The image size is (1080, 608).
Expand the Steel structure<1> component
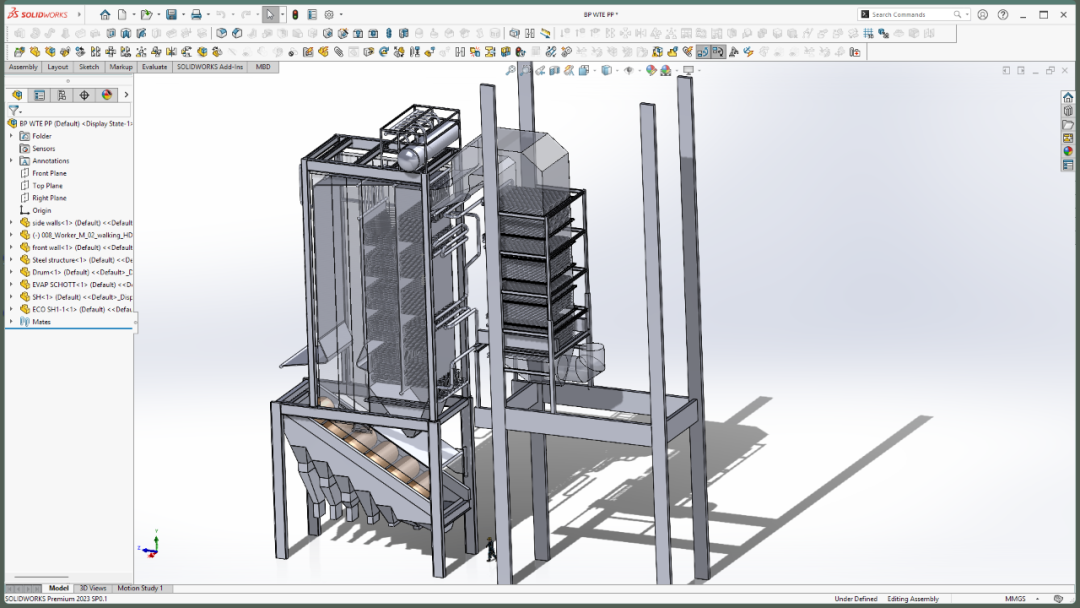pos(11,260)
